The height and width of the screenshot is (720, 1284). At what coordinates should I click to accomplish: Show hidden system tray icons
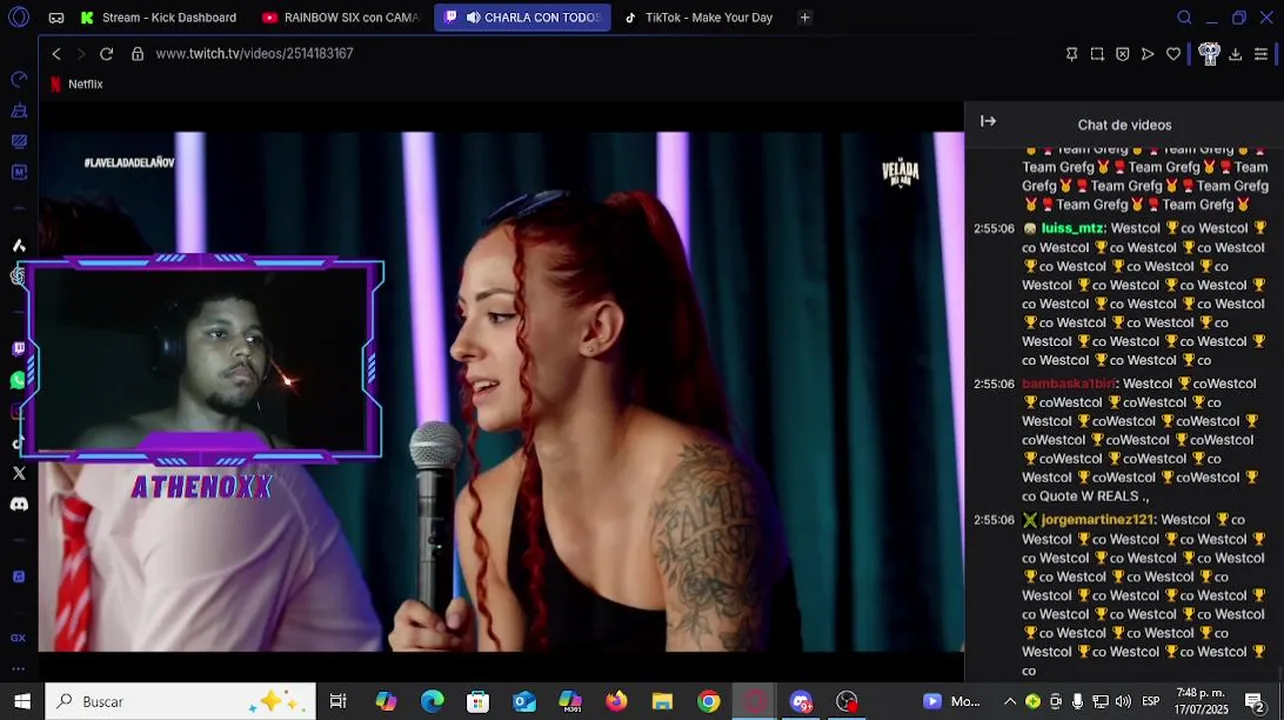click(1010, 701)
